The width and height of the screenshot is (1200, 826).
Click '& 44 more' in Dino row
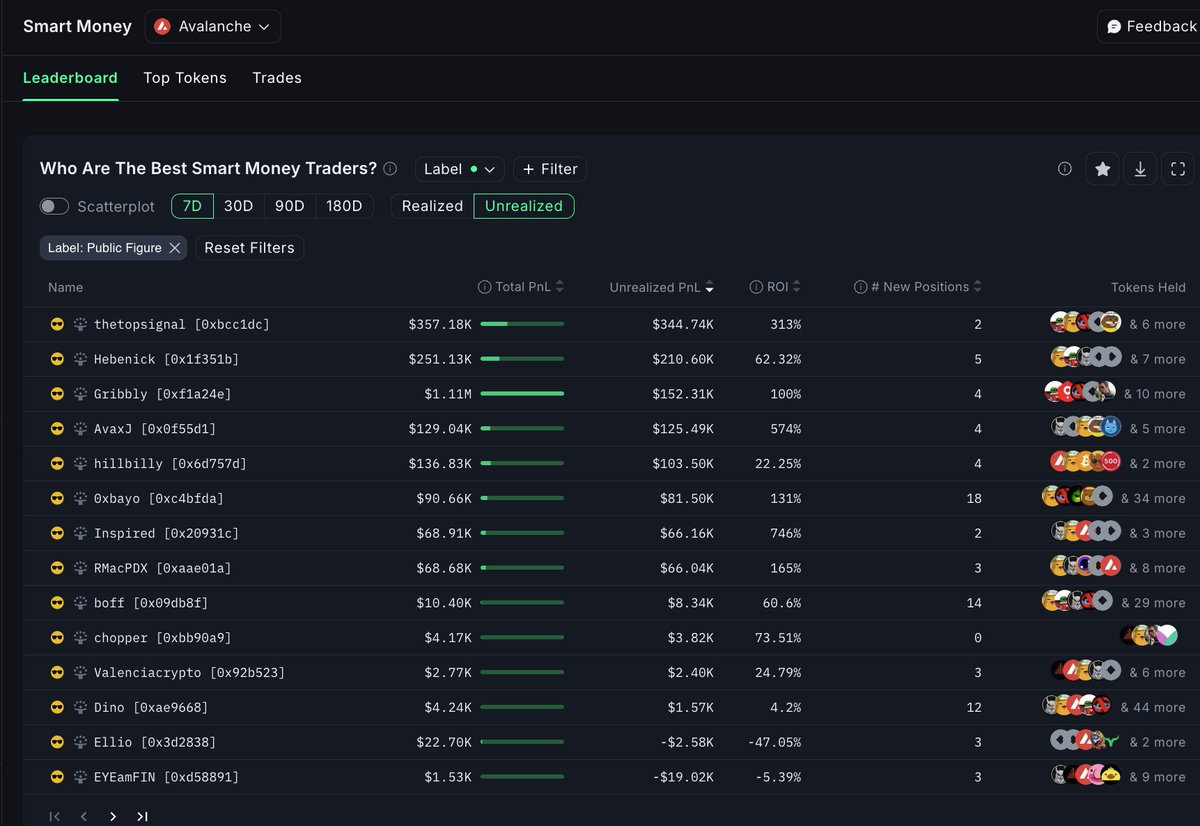point(1153,707)
